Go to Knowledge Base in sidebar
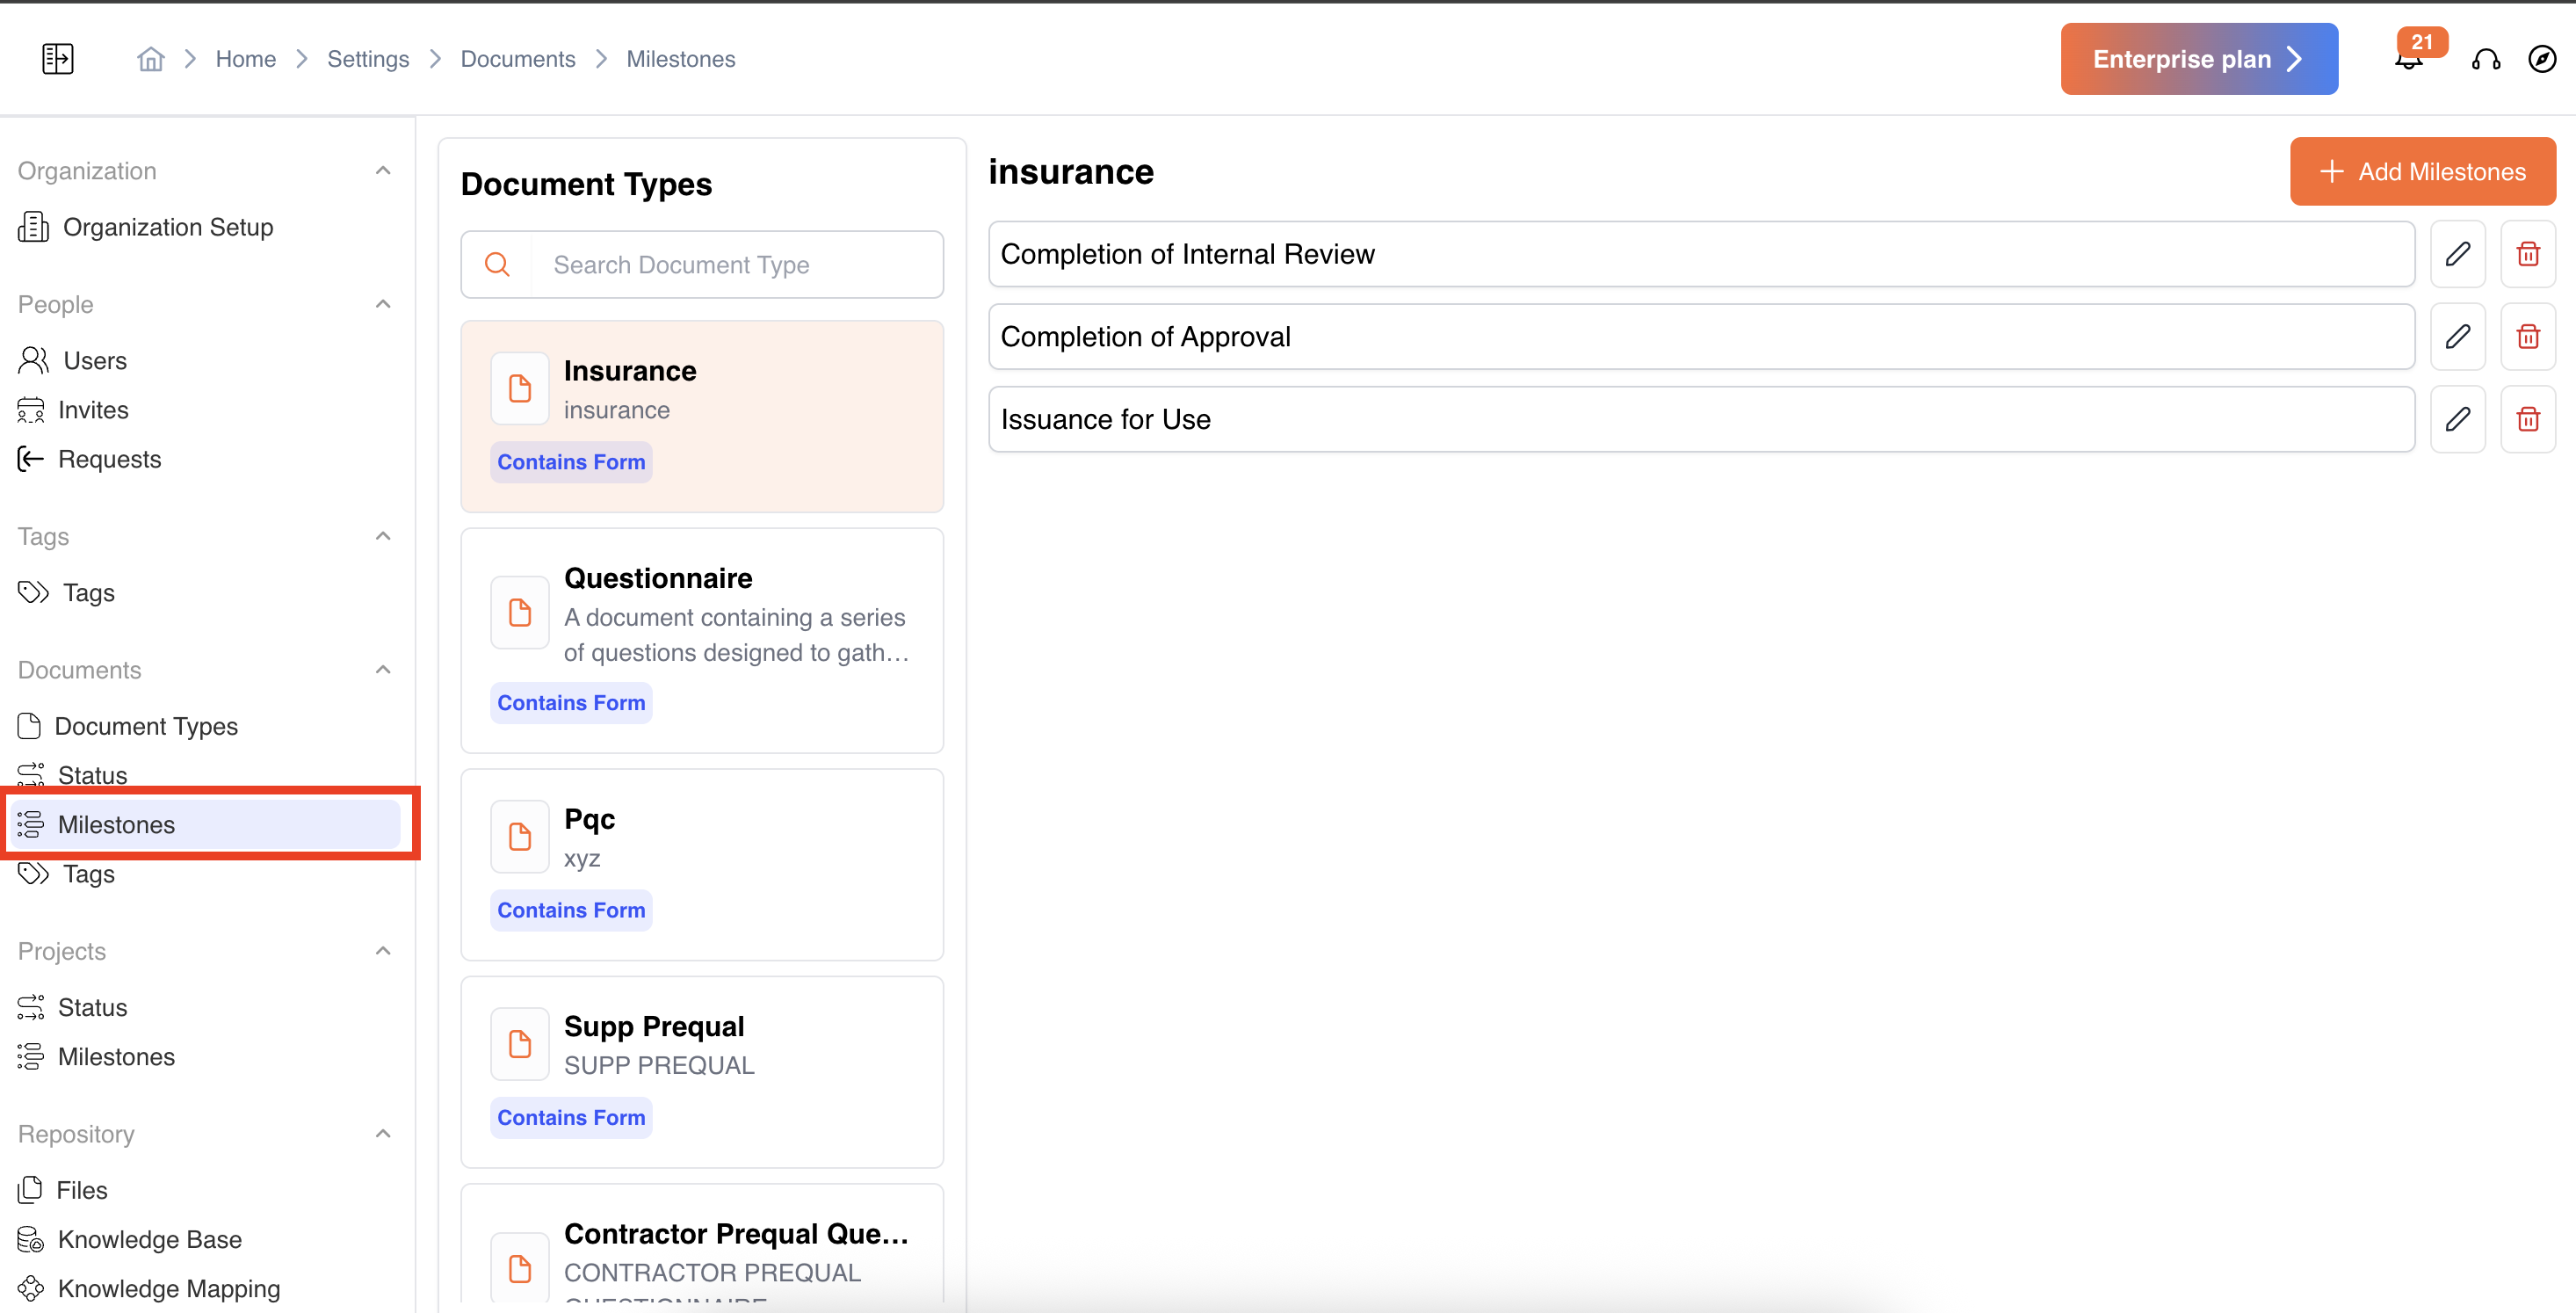The image size is (2576, 1313). 149,1239
